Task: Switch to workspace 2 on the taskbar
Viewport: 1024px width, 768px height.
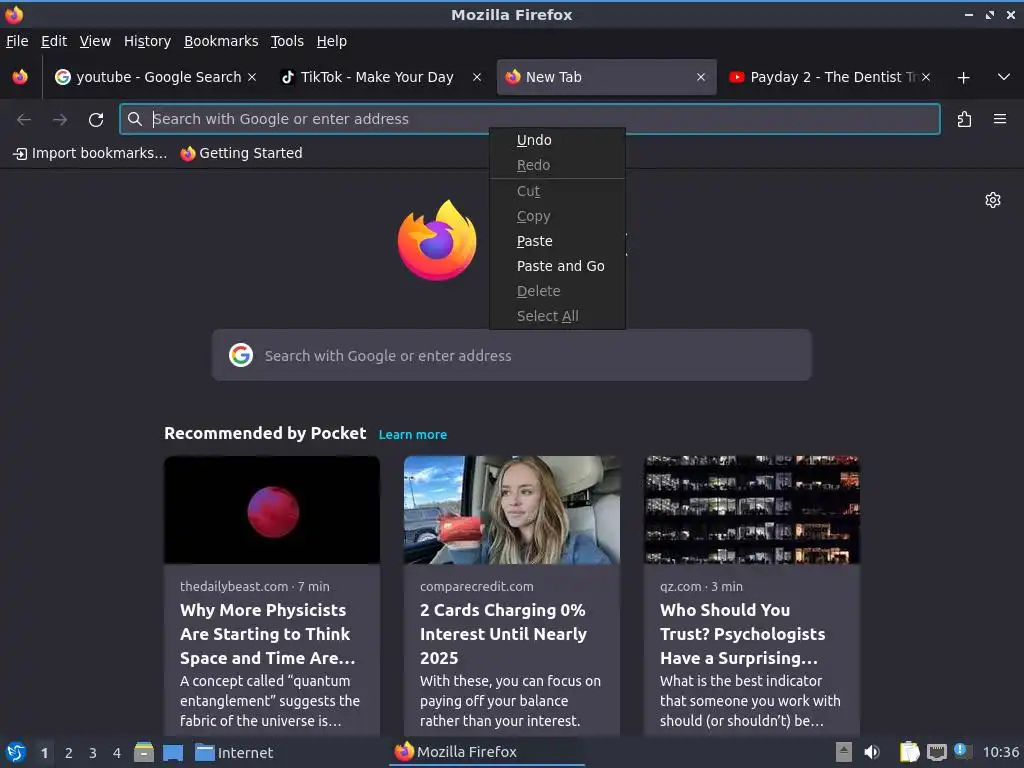Action: (x=69, y=753)
